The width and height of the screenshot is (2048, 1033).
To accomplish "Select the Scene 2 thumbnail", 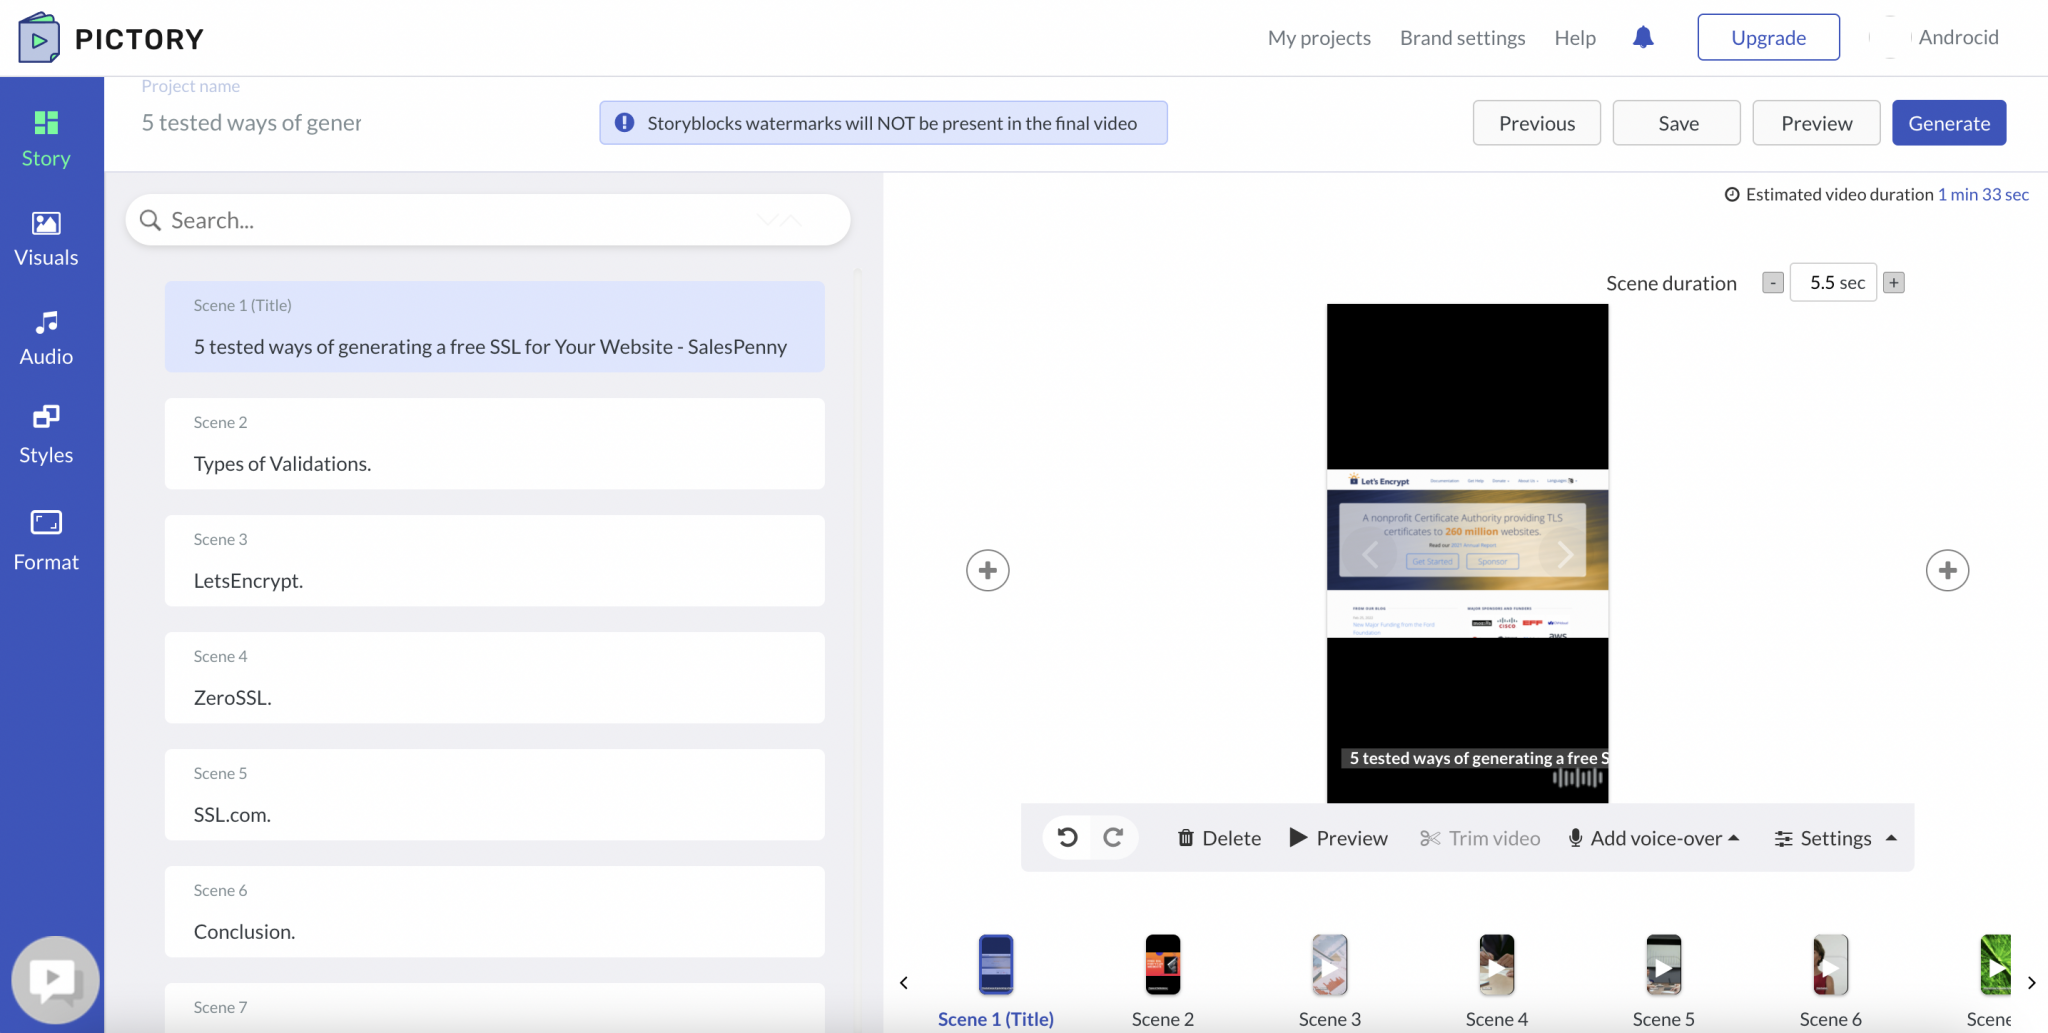I will point(1163,965).
